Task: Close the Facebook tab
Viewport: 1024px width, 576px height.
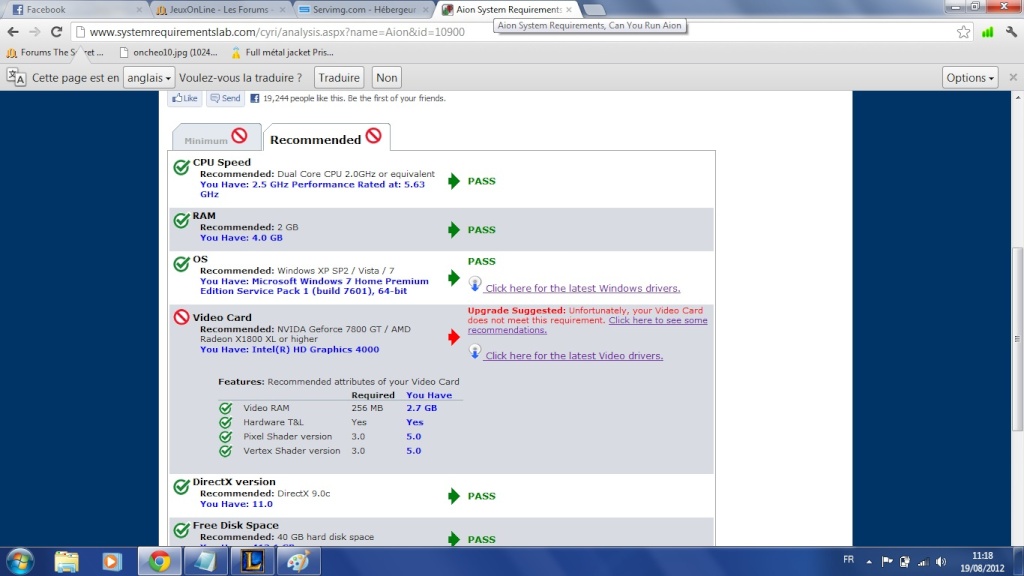Action: 139,10
